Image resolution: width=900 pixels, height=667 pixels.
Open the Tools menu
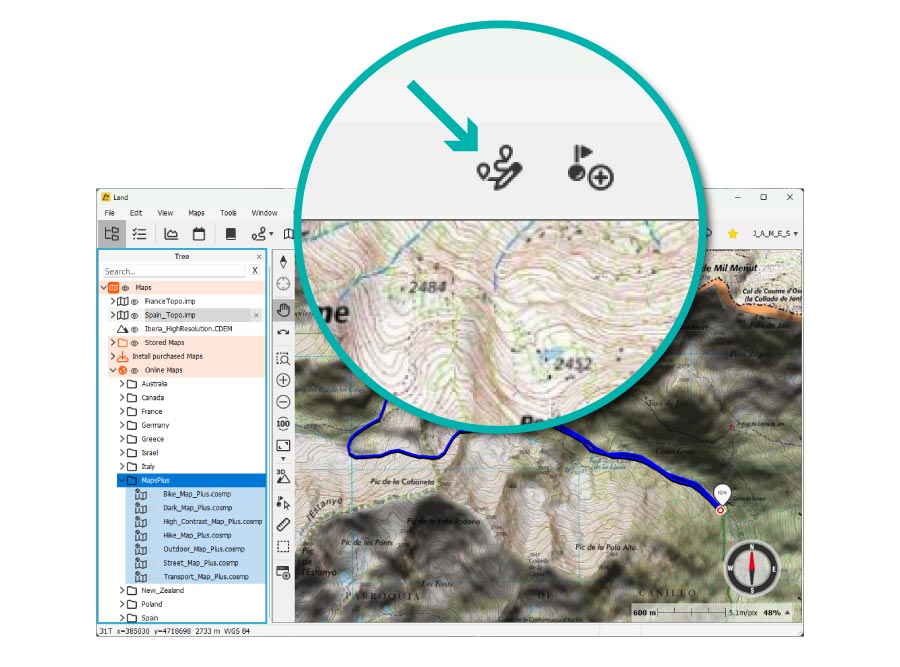pos(228,212)
